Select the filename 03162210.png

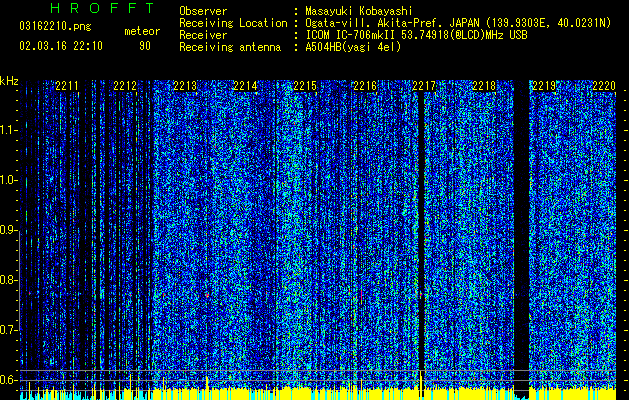(x=55, y=27)
